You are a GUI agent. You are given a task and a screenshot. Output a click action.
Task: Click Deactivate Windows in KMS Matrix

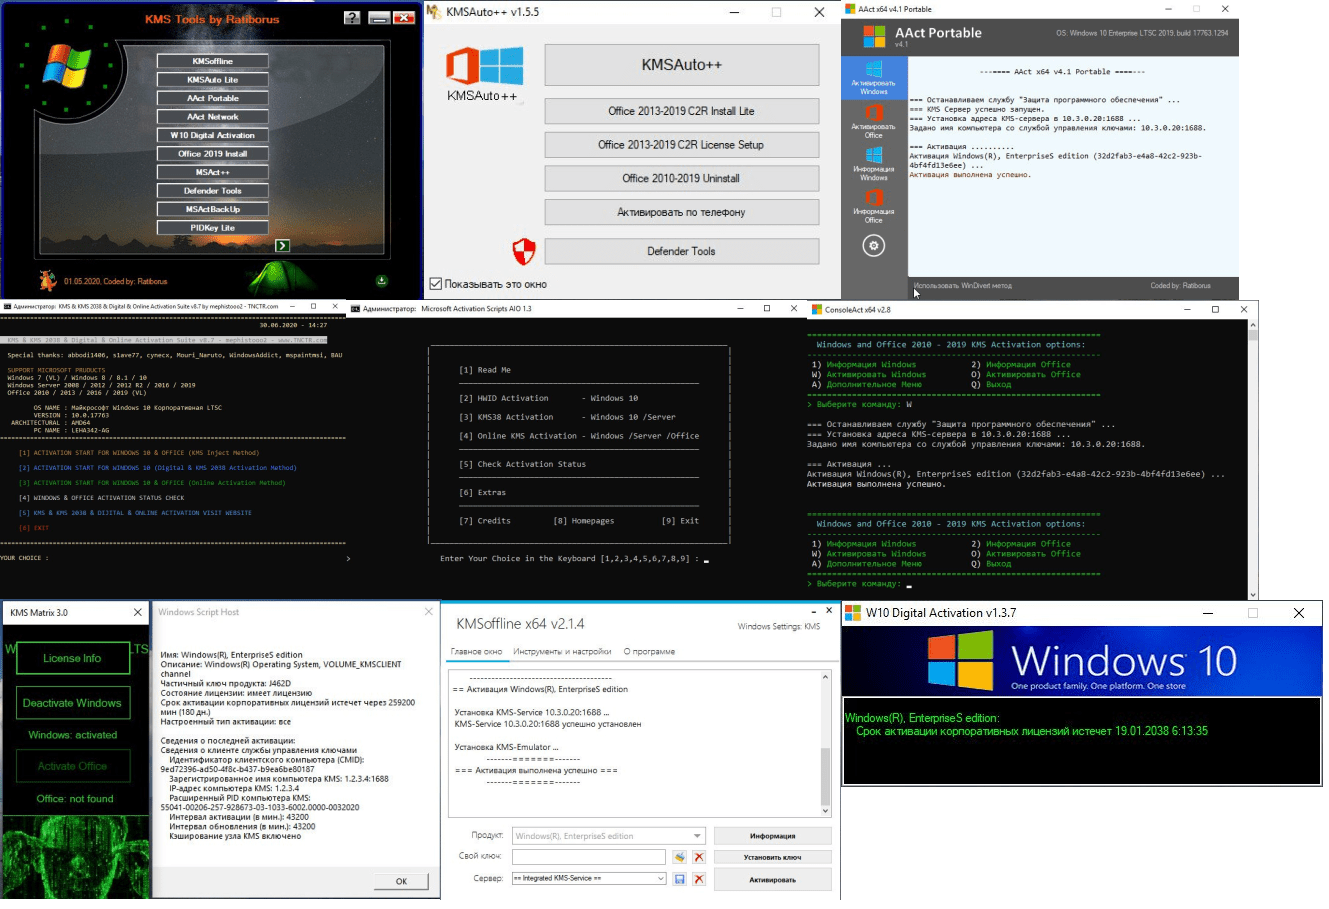coord(72,703)
